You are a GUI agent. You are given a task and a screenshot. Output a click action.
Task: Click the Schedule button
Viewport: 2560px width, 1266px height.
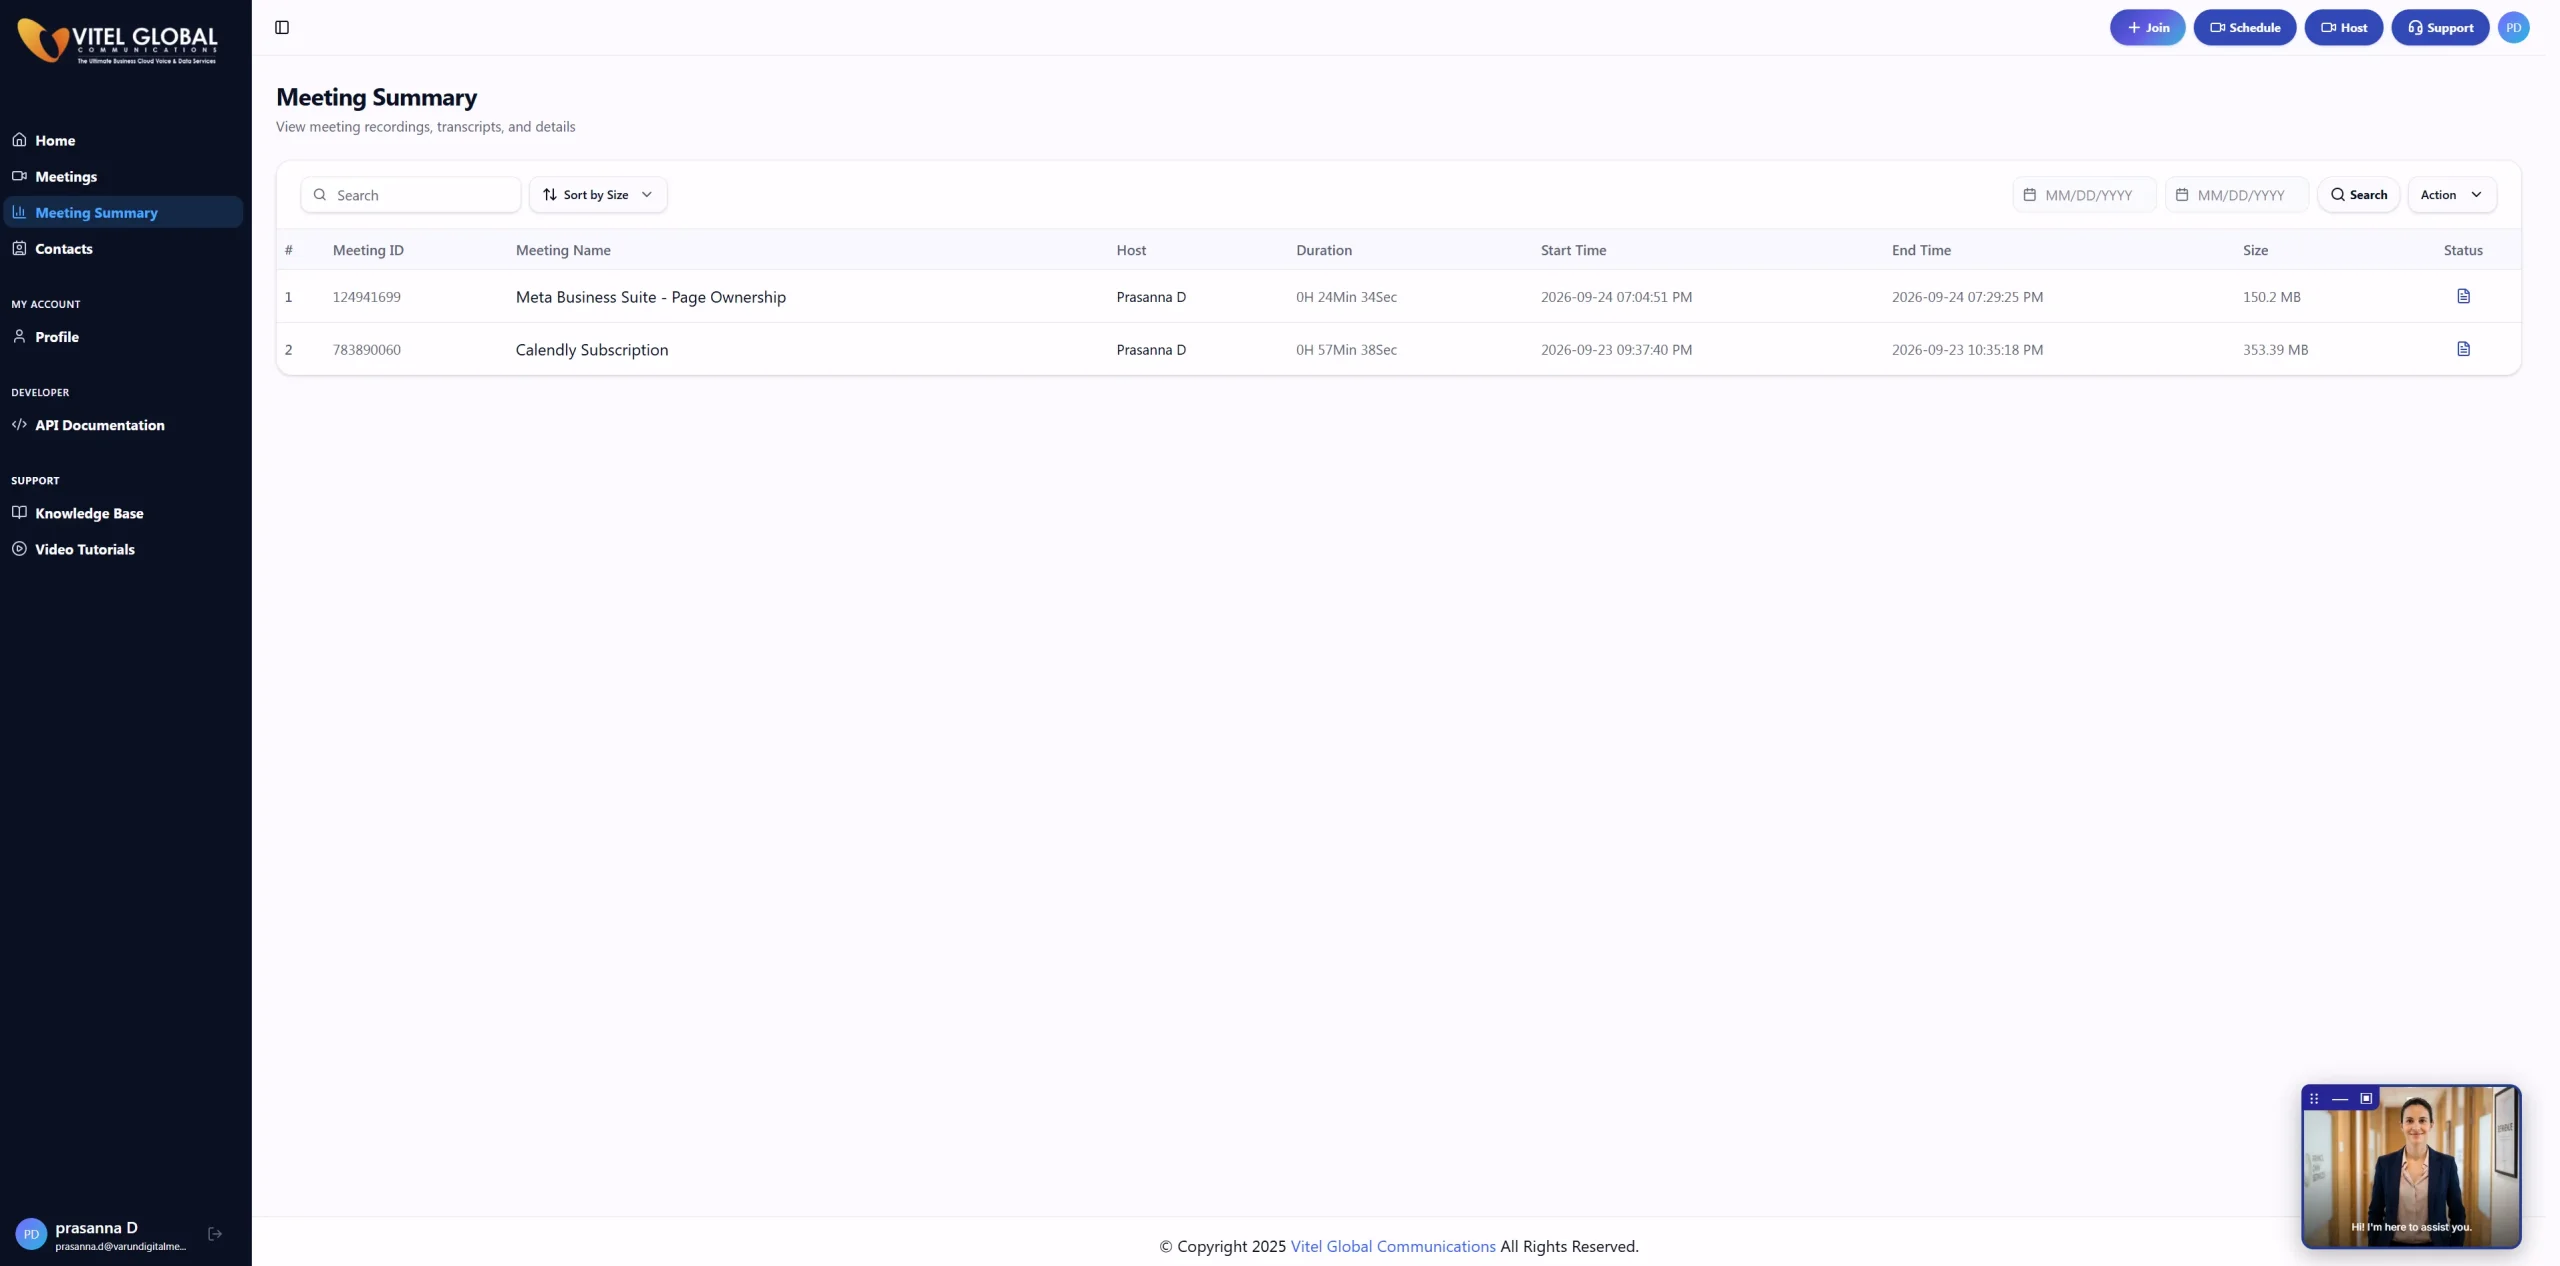click(2244, 28)
